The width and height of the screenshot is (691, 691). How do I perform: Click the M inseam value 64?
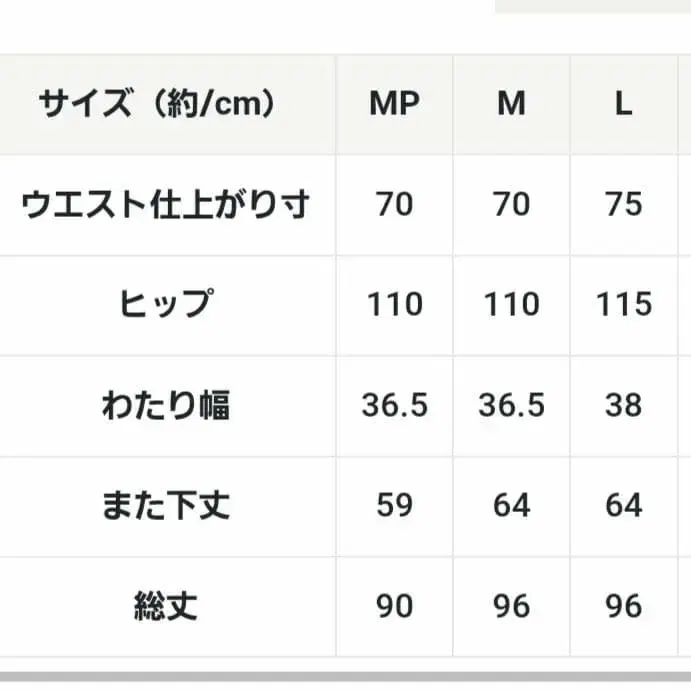pyautogui.click(x=511, y=505)
